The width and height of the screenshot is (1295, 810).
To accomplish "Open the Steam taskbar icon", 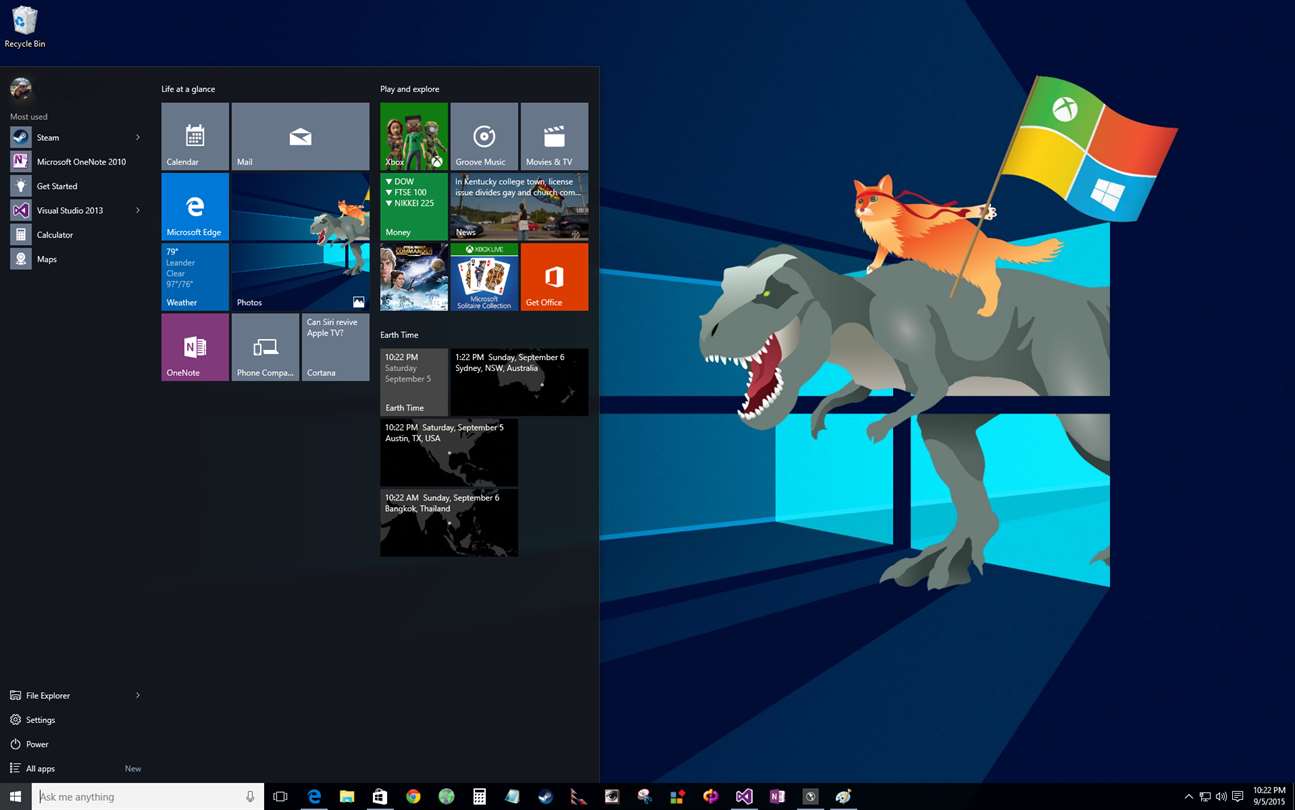I will point(546,797).
